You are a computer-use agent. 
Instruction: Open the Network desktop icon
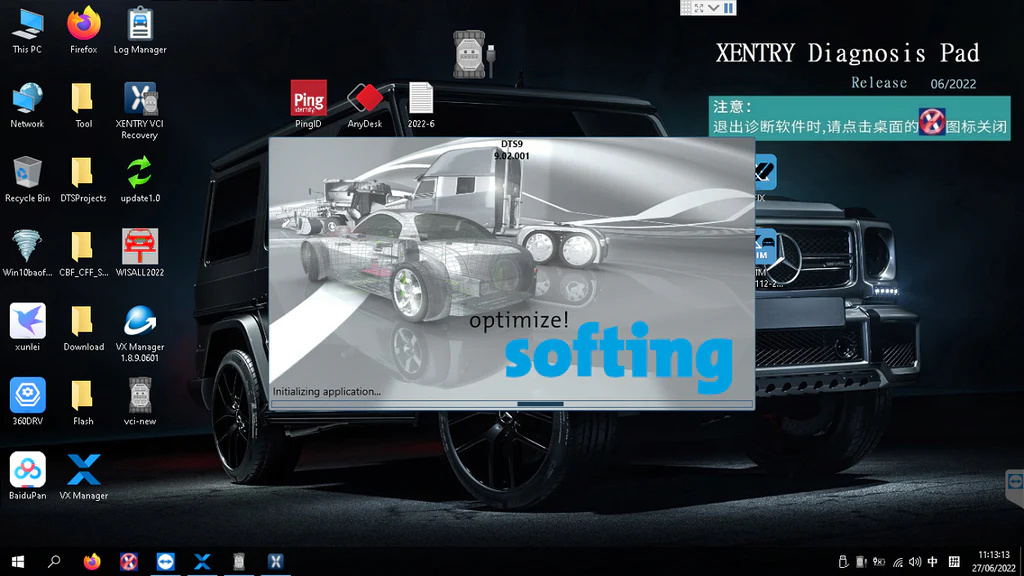(27, 104)
